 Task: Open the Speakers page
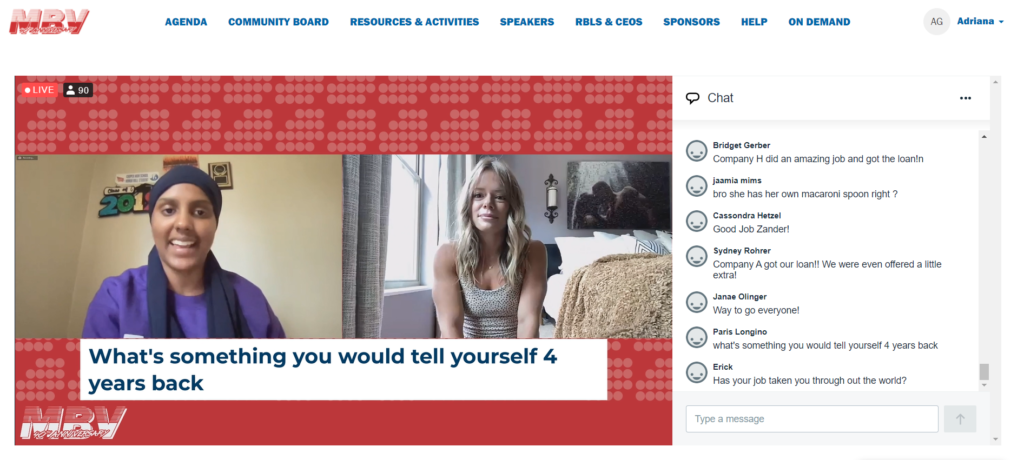point(527,22)
